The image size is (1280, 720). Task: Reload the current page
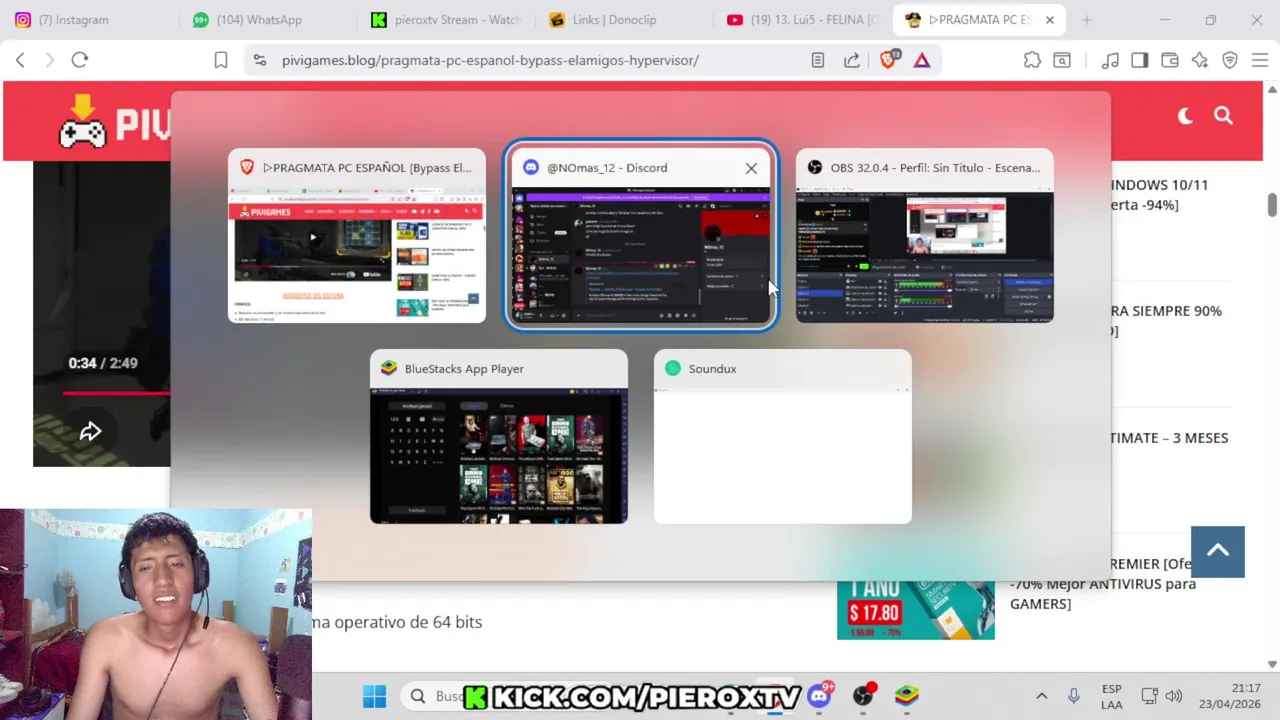80,60
